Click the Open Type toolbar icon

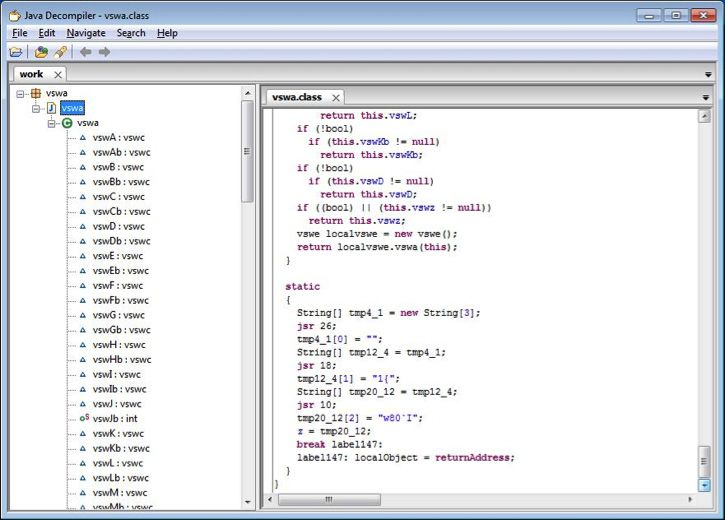coord(41,52)
